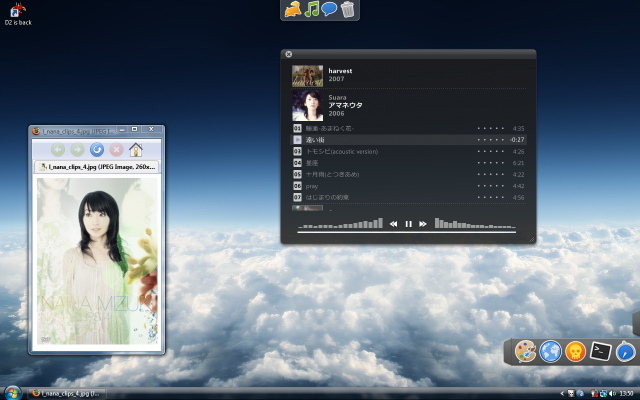
Task: Go to the home page in Firefox
Action: pyautogui.click(x=136, y=150)
